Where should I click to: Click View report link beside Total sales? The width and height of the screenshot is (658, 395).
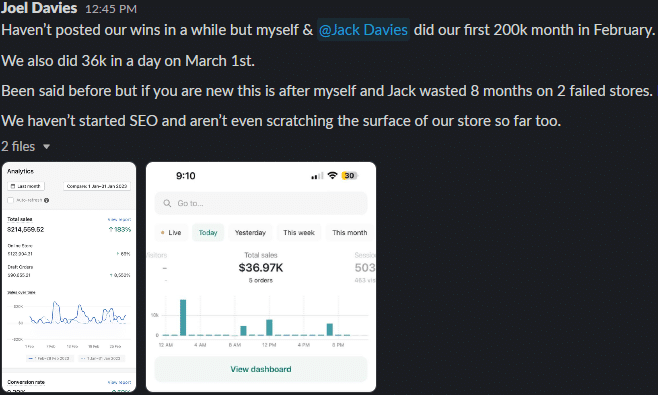coord(119,220)
